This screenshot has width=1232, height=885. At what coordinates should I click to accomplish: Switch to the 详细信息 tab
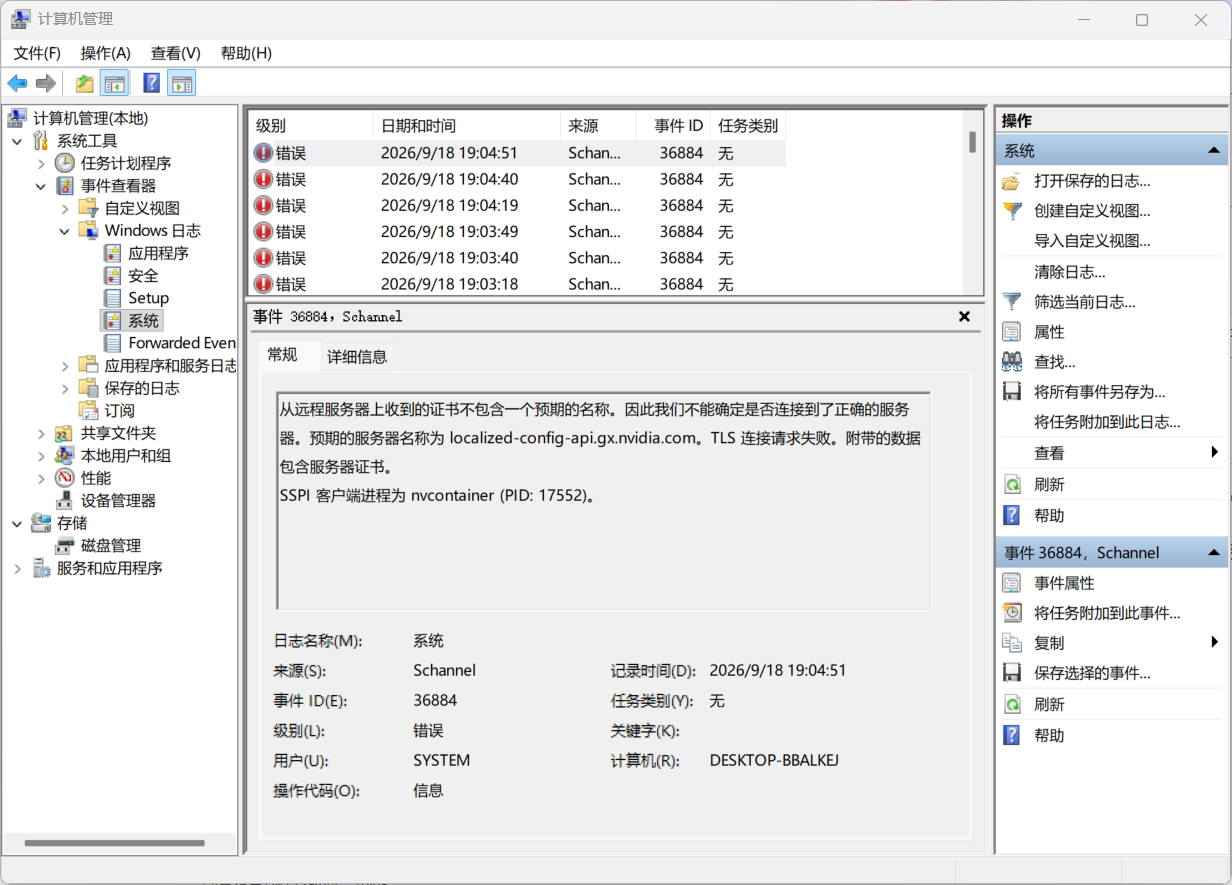coord(357,356)
